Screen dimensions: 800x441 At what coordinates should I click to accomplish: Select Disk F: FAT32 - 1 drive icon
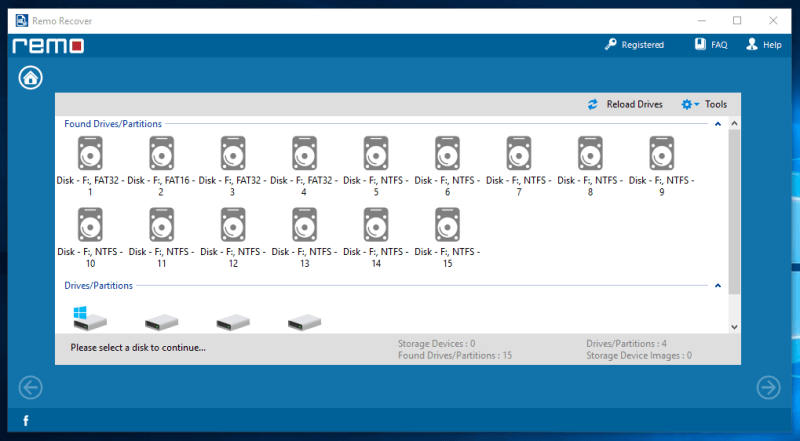pos(90,153)
